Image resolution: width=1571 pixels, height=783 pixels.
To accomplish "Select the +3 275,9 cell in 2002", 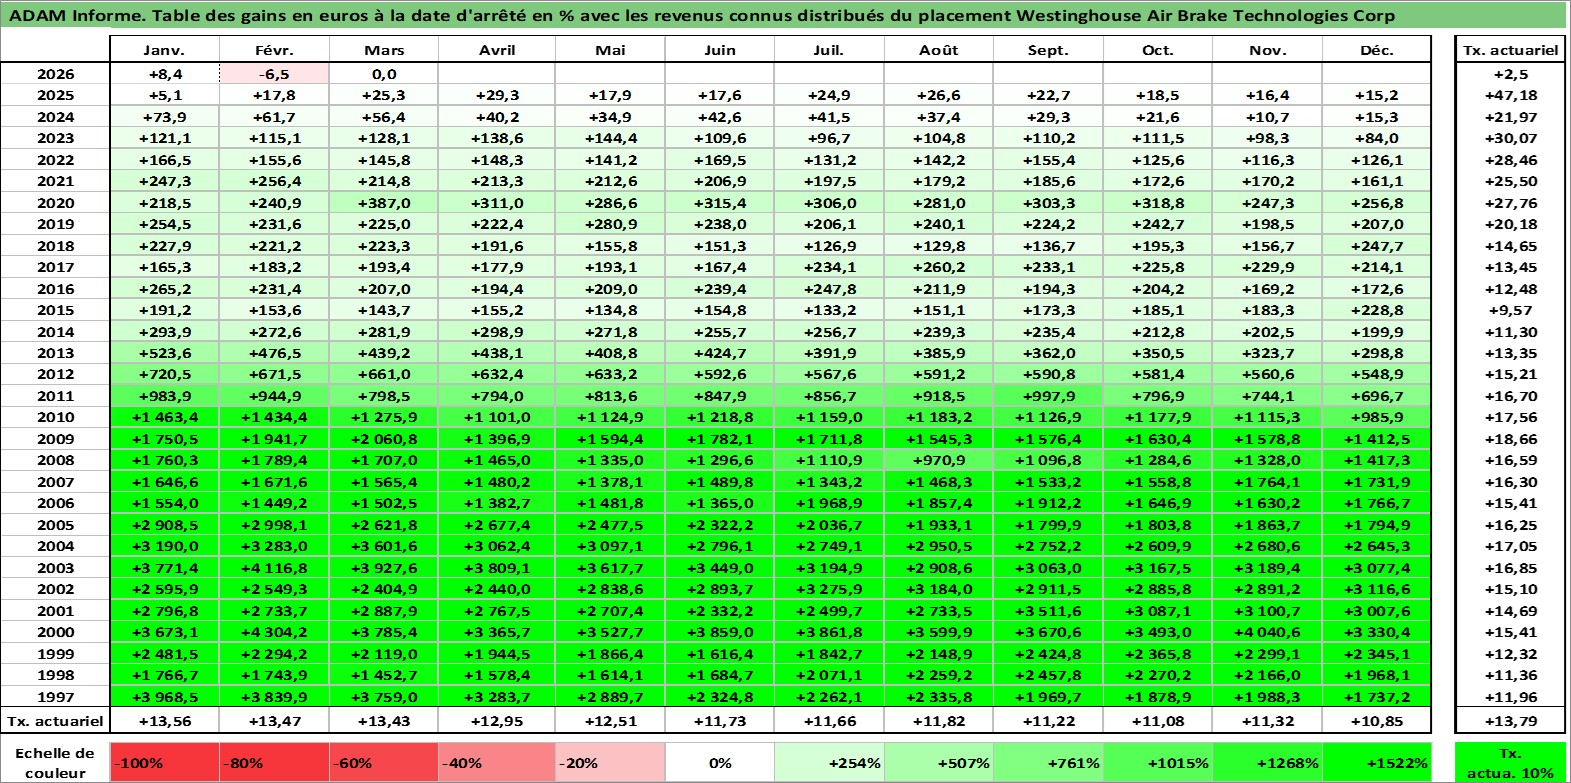I will [x=828, y=589].
